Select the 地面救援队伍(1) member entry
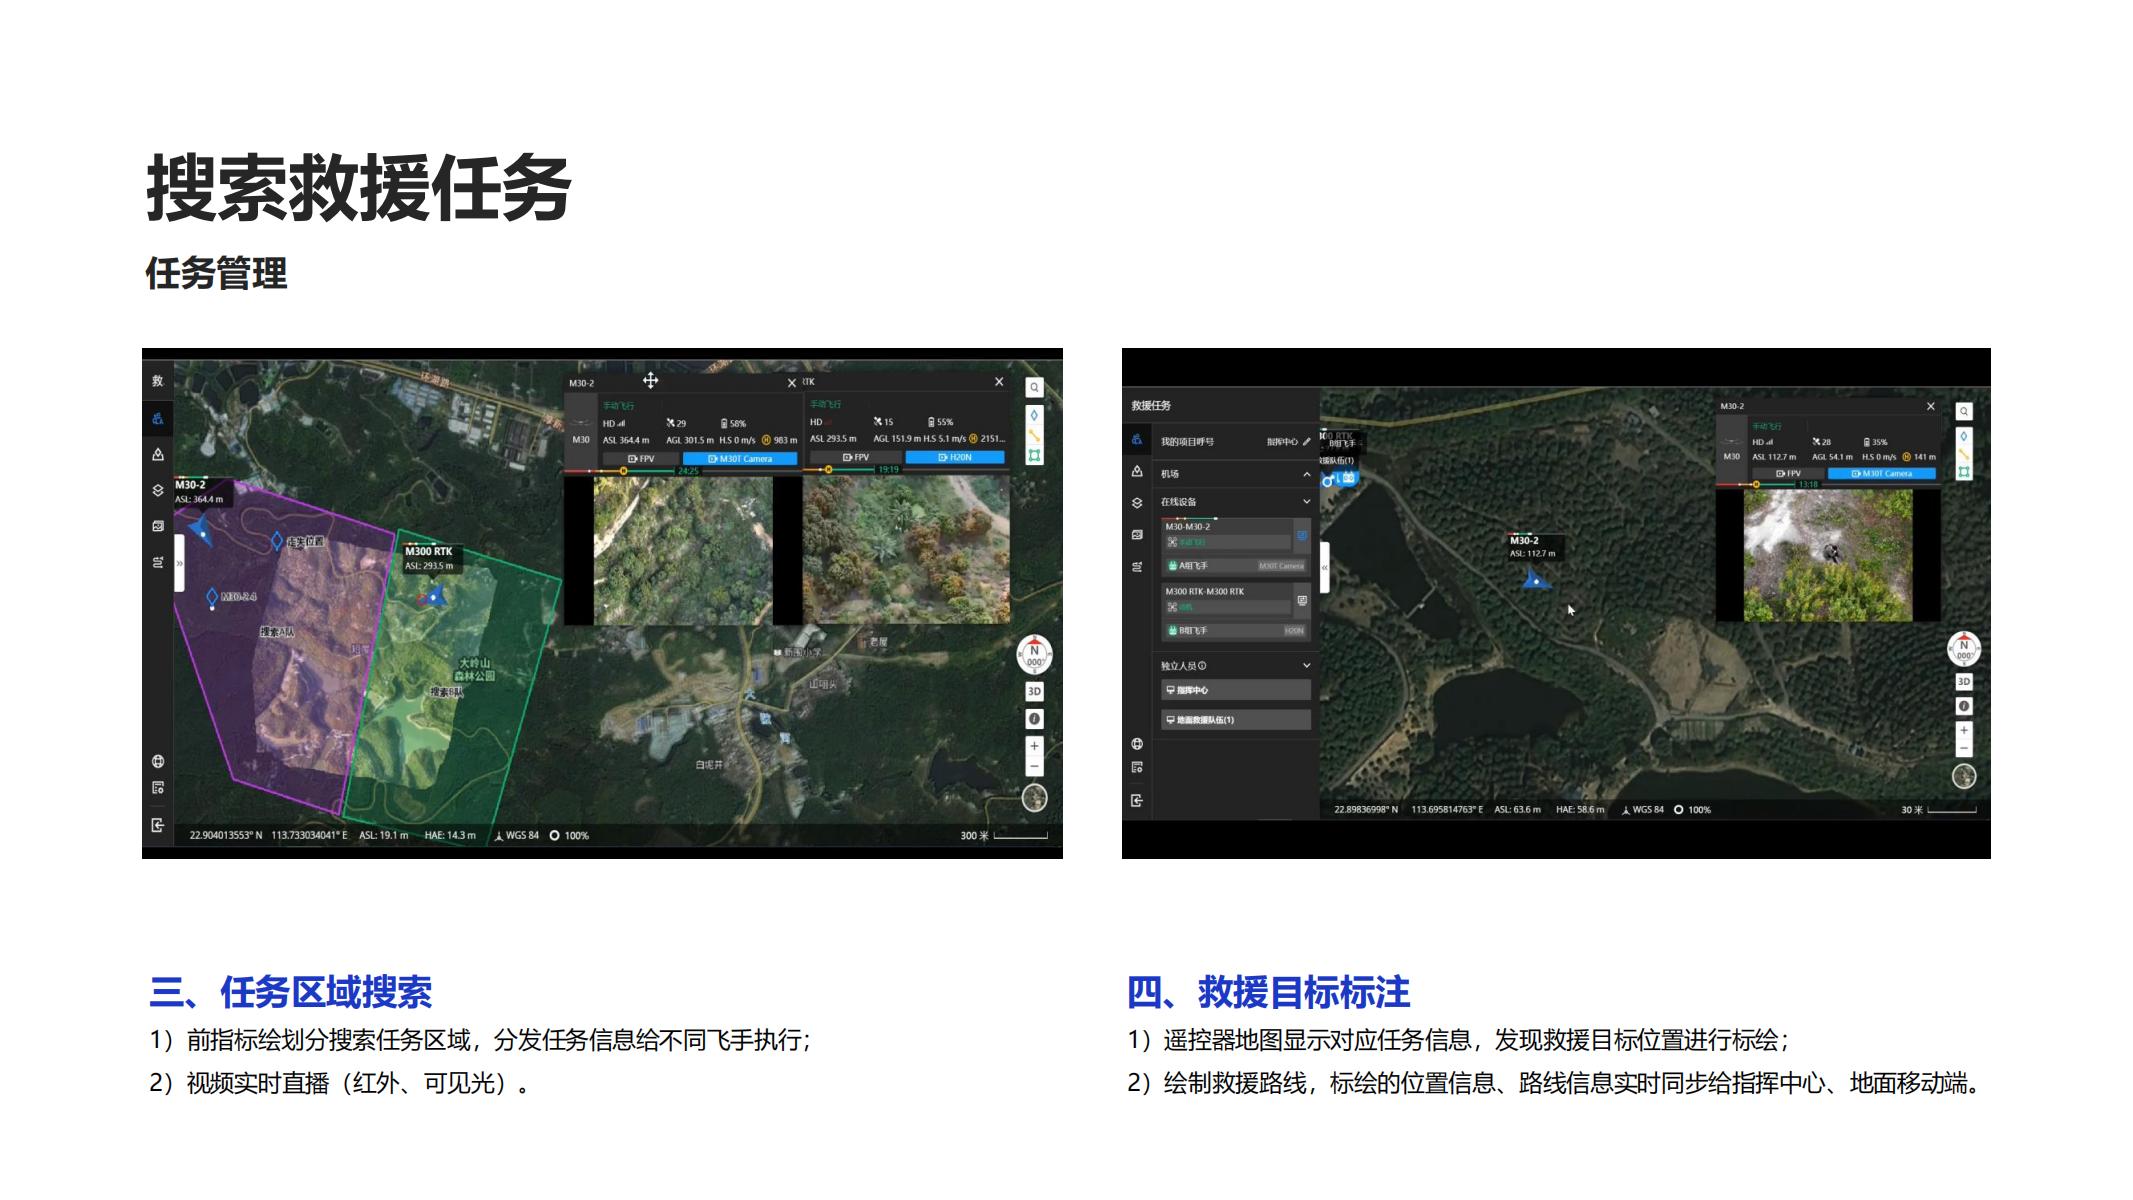2133x1200 pixels. click(x=1235, y=720)
